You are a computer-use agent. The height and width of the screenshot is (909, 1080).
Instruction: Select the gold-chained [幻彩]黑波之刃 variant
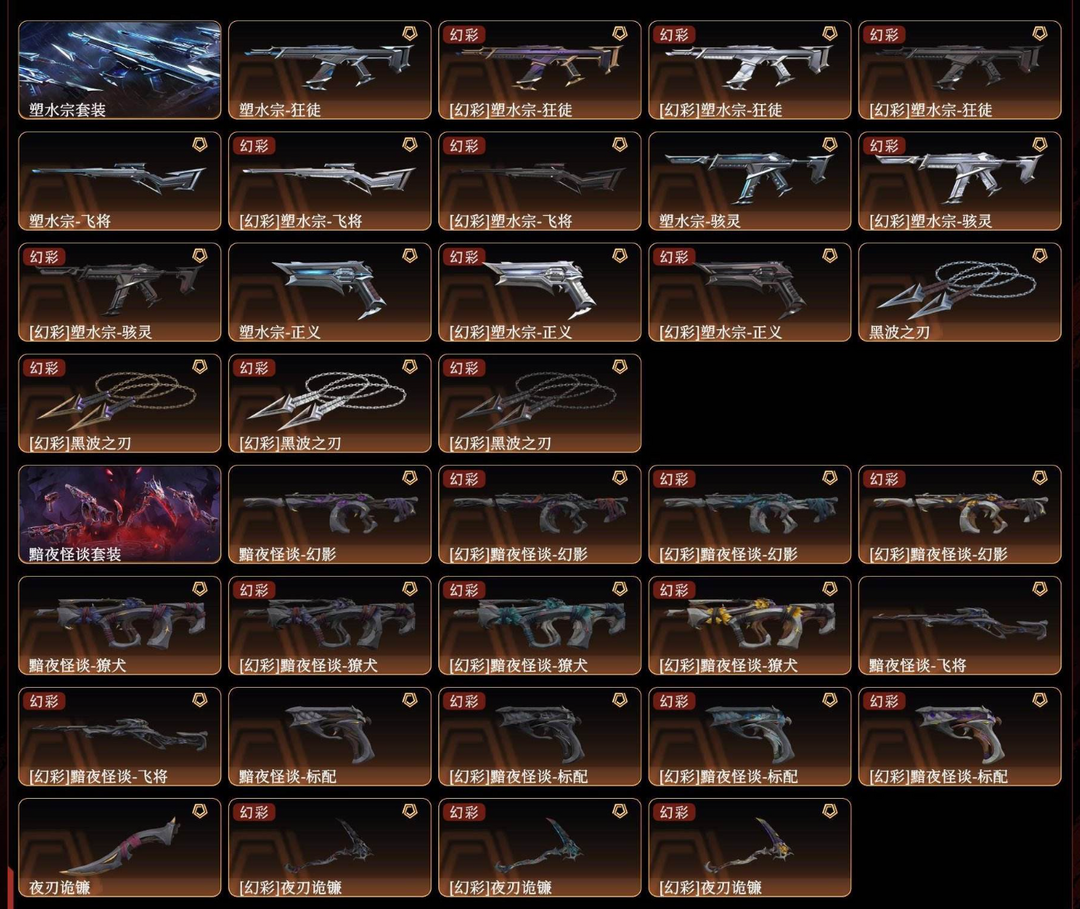[x=120, y=404]
